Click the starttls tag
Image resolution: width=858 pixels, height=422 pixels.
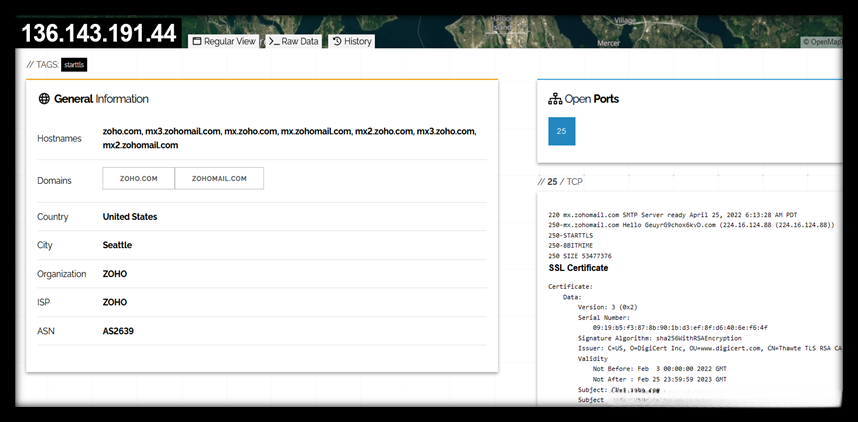coord(74,65)
